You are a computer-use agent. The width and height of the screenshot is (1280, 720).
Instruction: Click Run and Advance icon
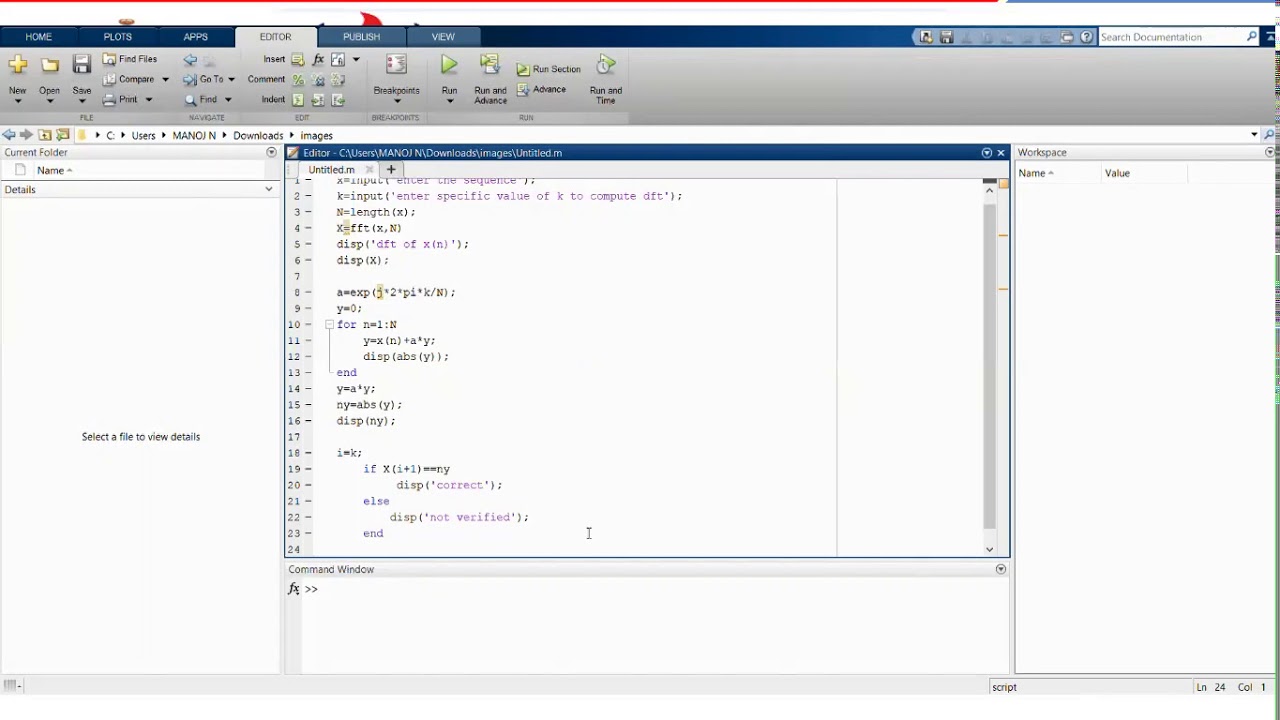(489, 65)
